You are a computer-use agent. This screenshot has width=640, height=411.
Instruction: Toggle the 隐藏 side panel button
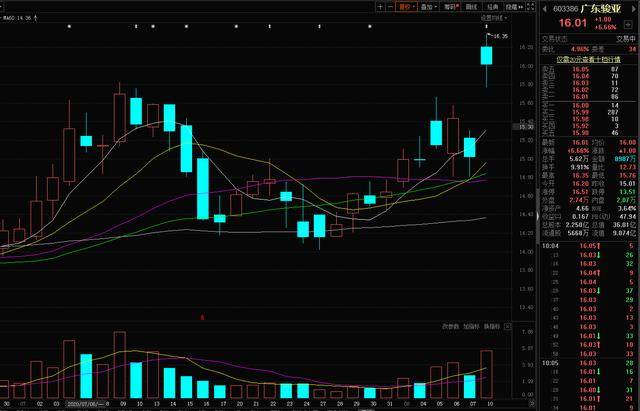tap(514, 7)
